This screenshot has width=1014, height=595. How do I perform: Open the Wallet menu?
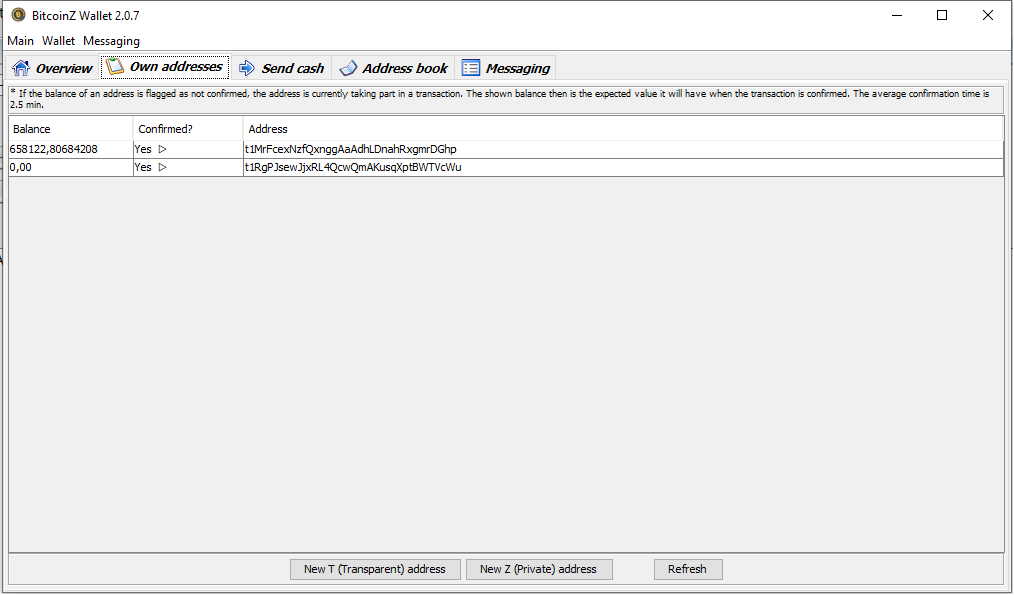coord(58,41)
